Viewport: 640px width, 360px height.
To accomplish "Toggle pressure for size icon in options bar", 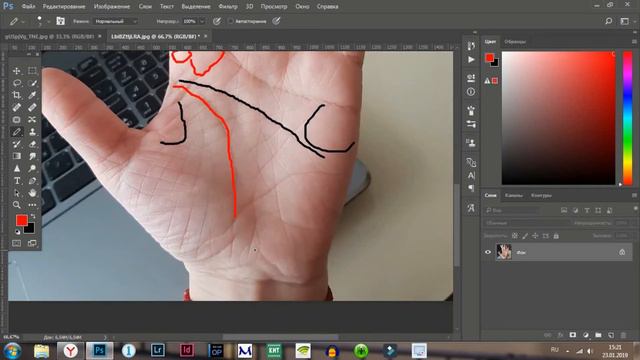I will pos(276,21).
